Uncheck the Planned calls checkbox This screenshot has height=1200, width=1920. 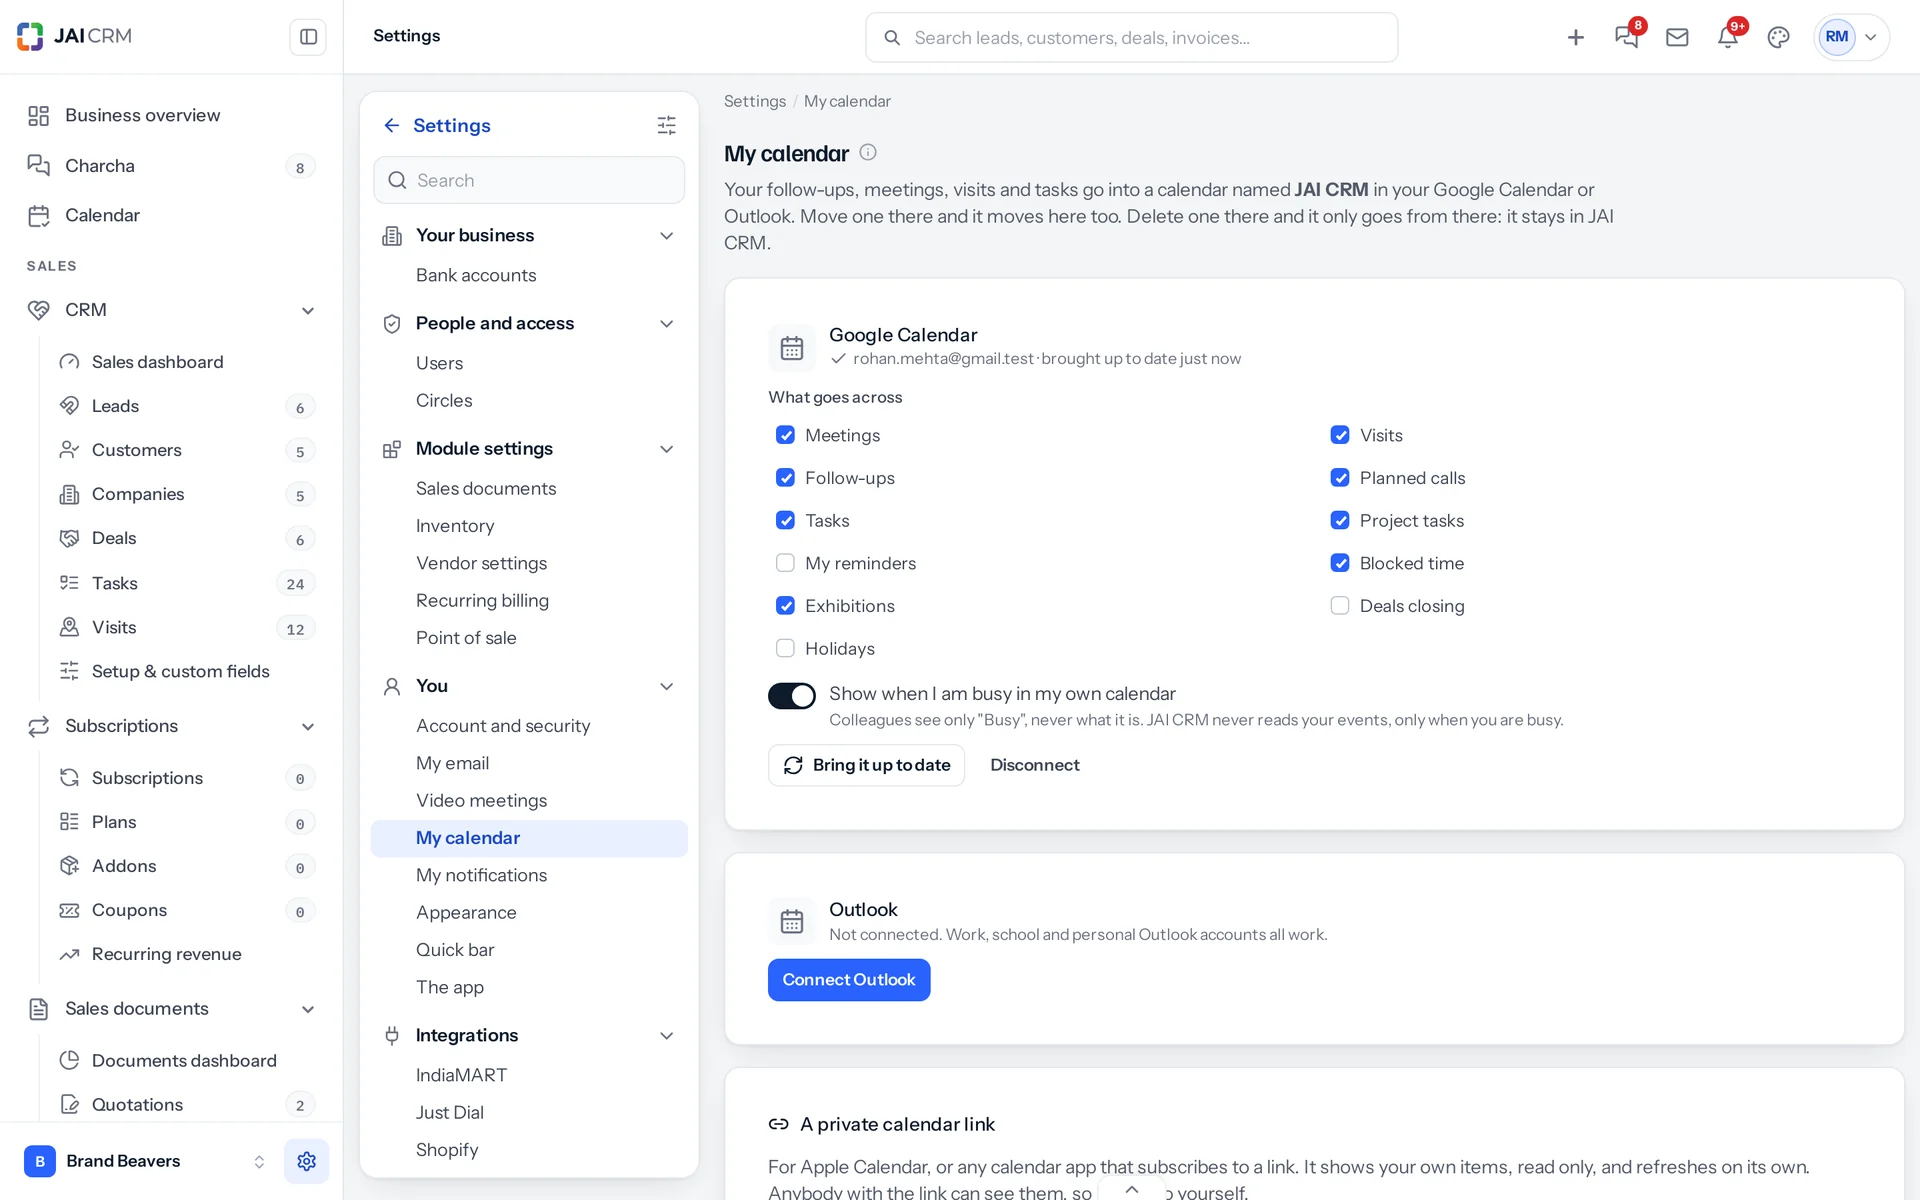point(1340,478)
